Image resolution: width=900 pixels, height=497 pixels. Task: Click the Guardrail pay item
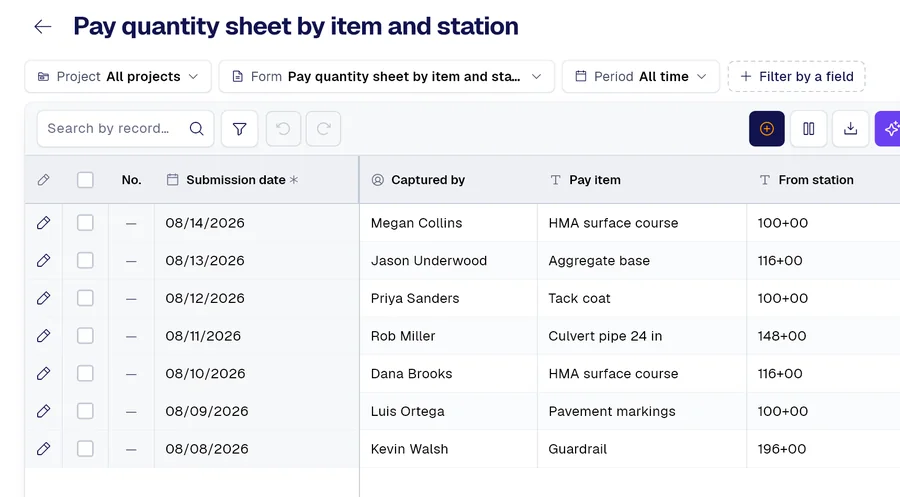[642, 449]
